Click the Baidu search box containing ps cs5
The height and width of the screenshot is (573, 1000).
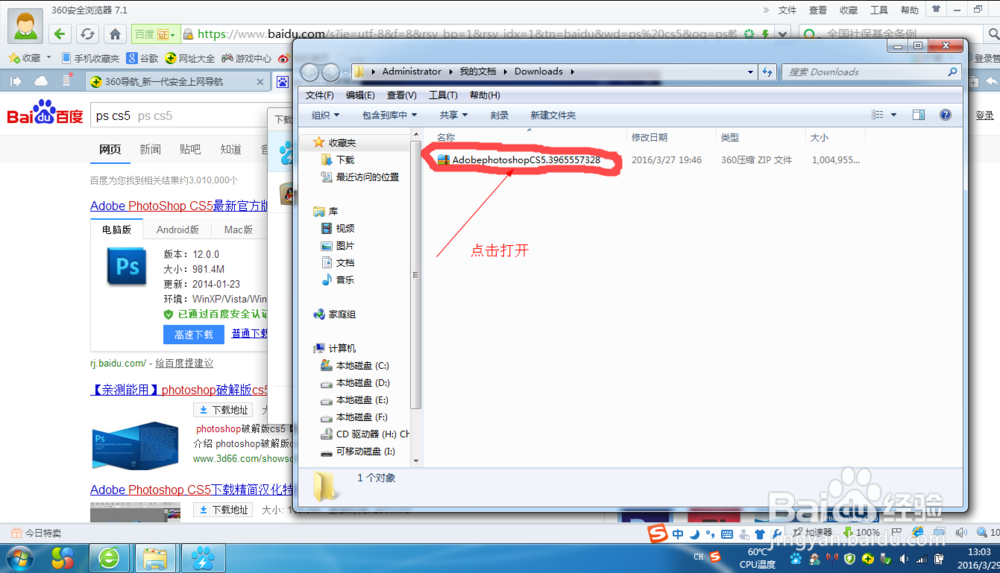(x=179, y=115)
